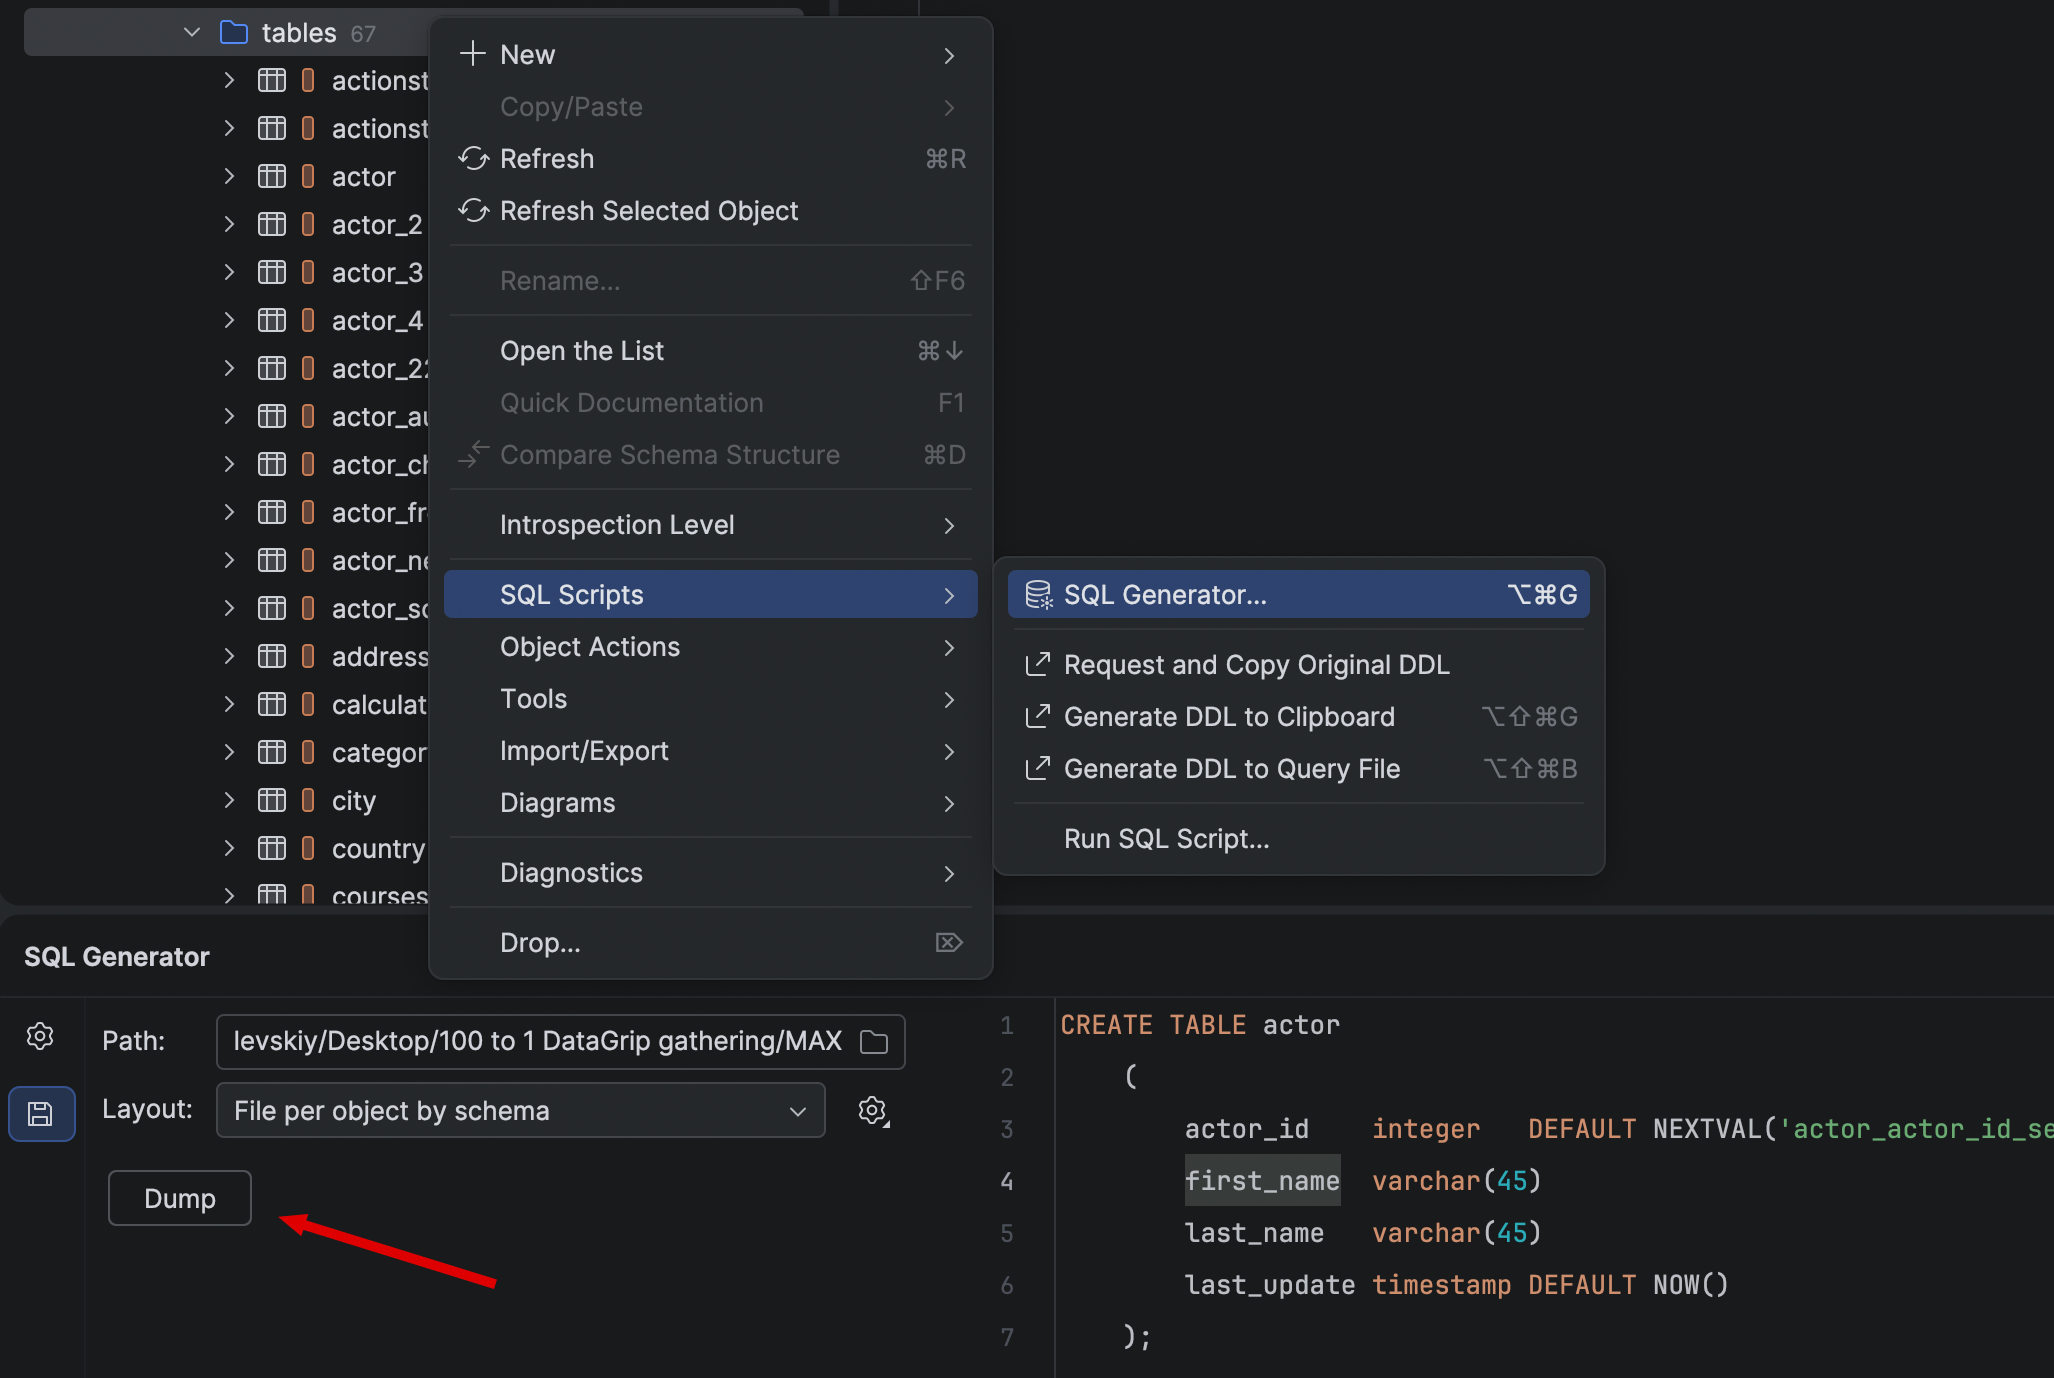2054x1378 pixels.
Task: Expand the city table node
Action: [229, 801]
